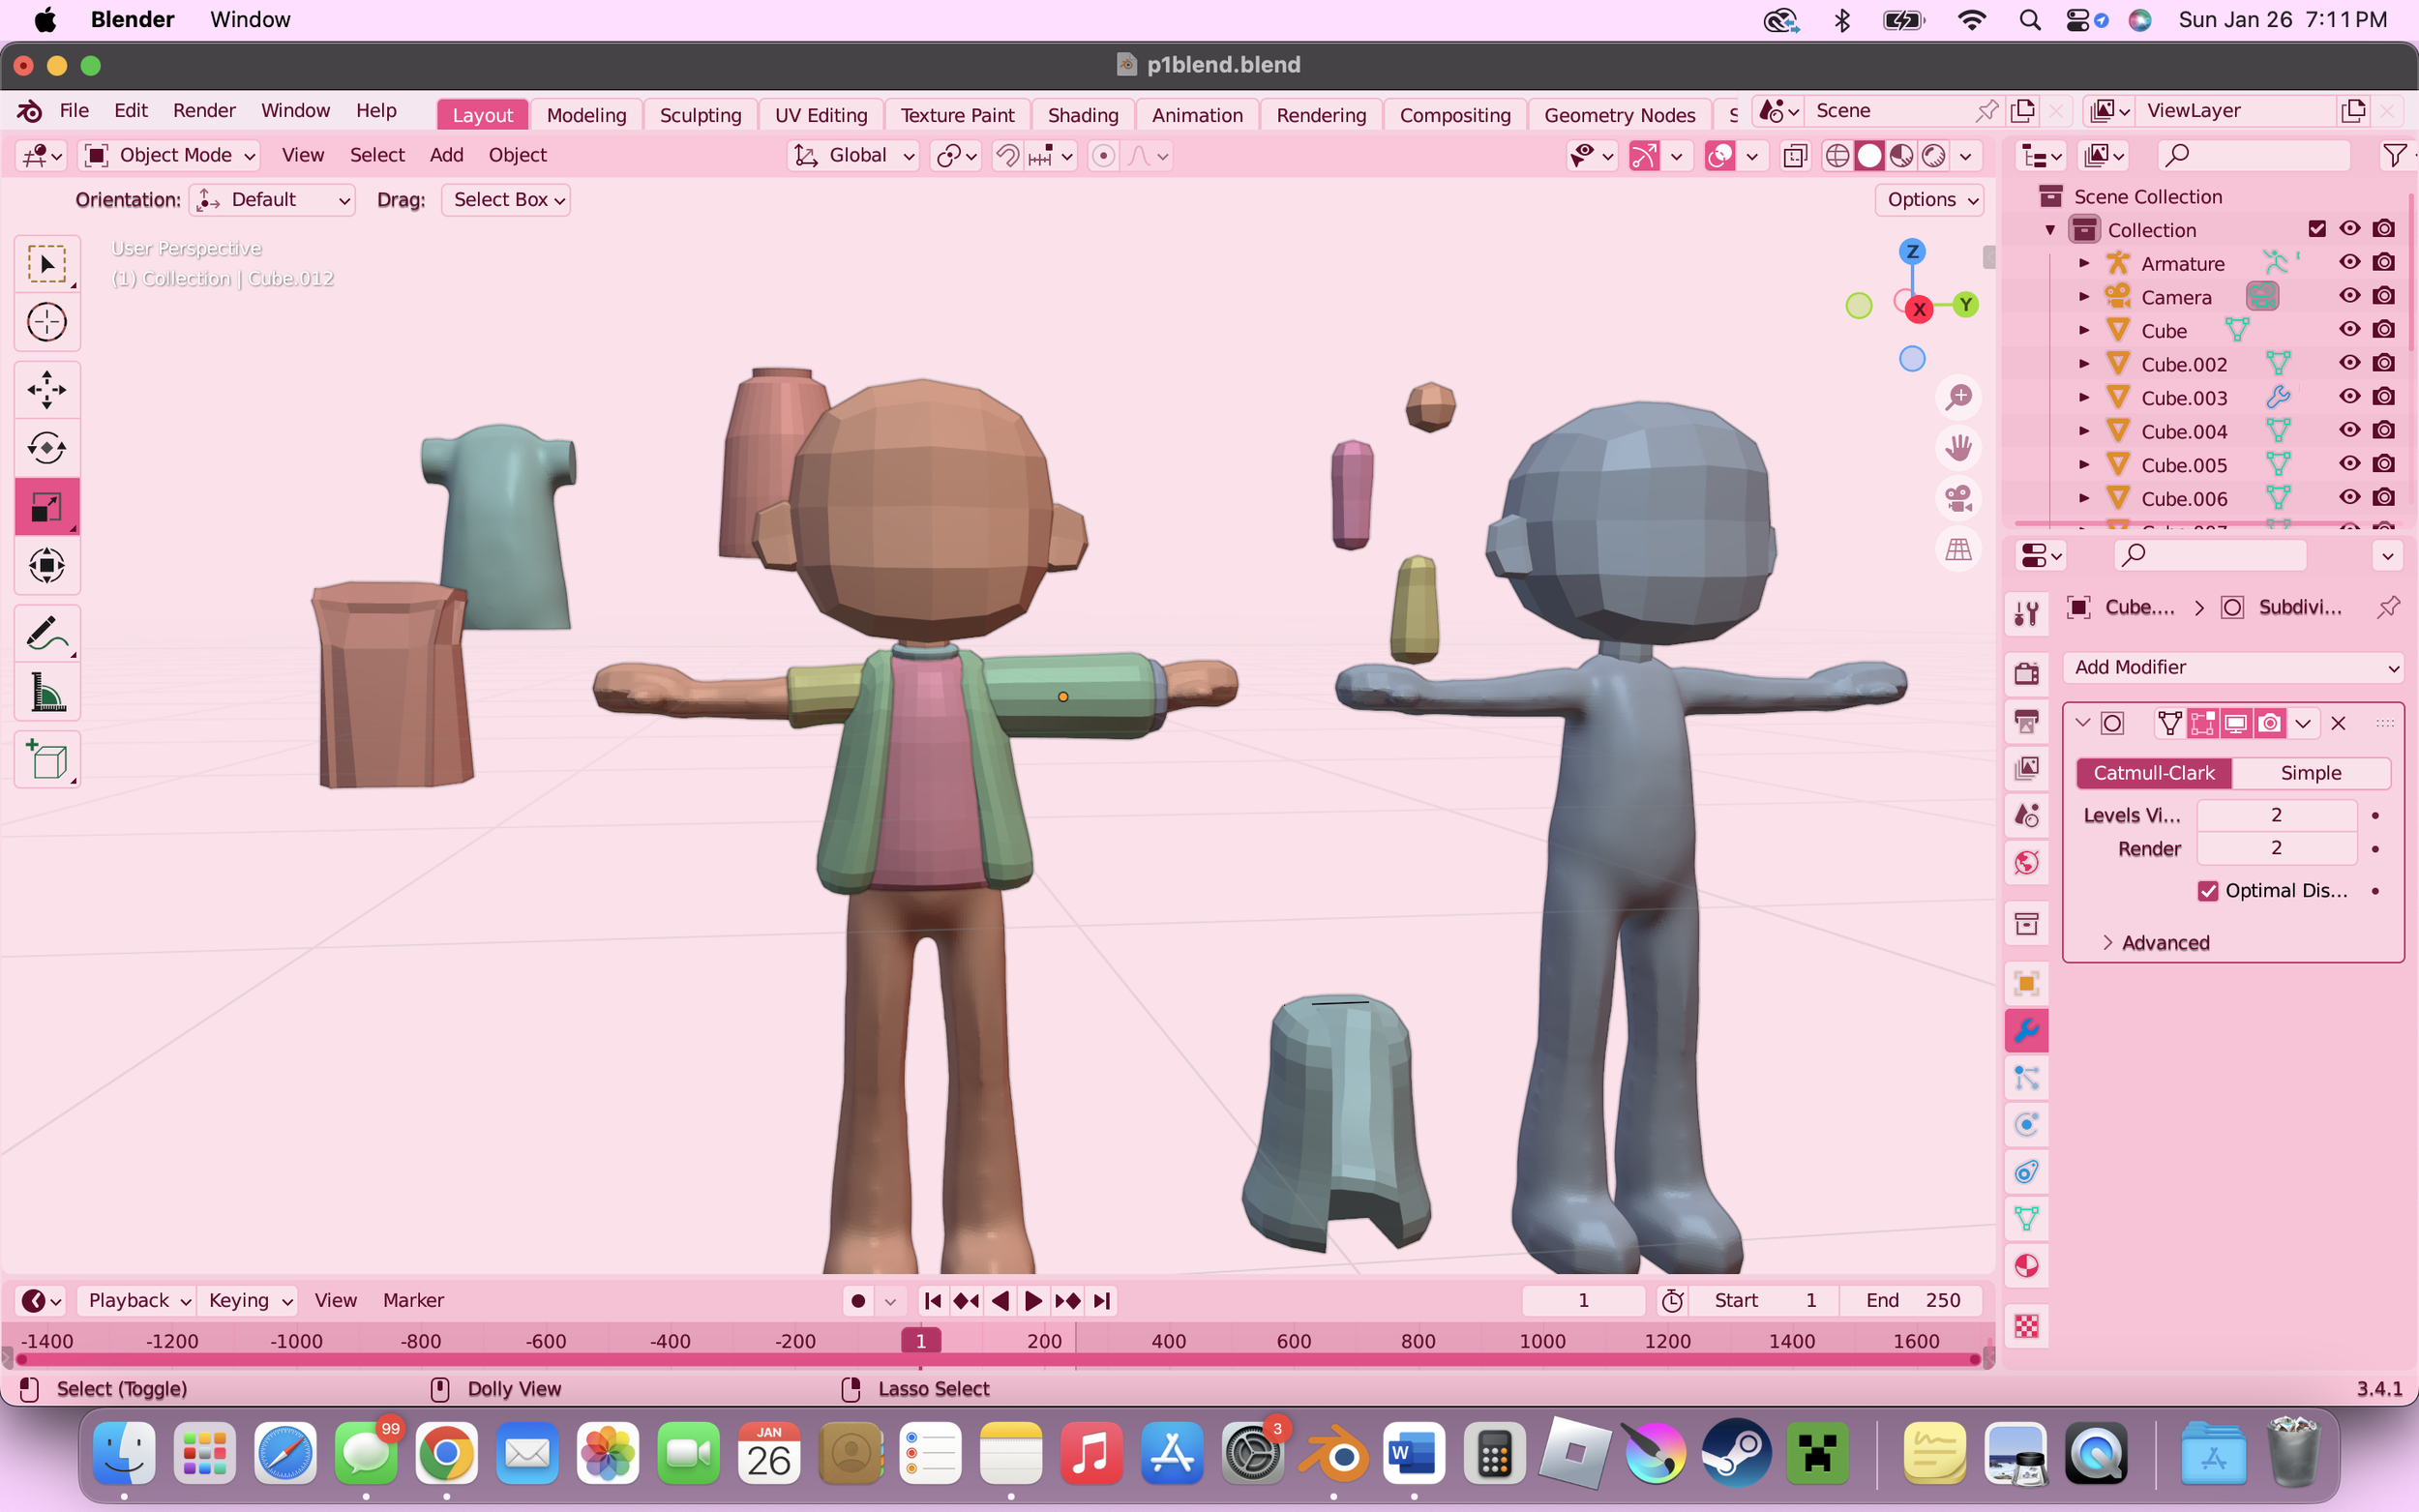This screenshot has height=1512, width=2419.
Task: Hide Cube.003 using its eye icon
Action: tap(2350, 396)
